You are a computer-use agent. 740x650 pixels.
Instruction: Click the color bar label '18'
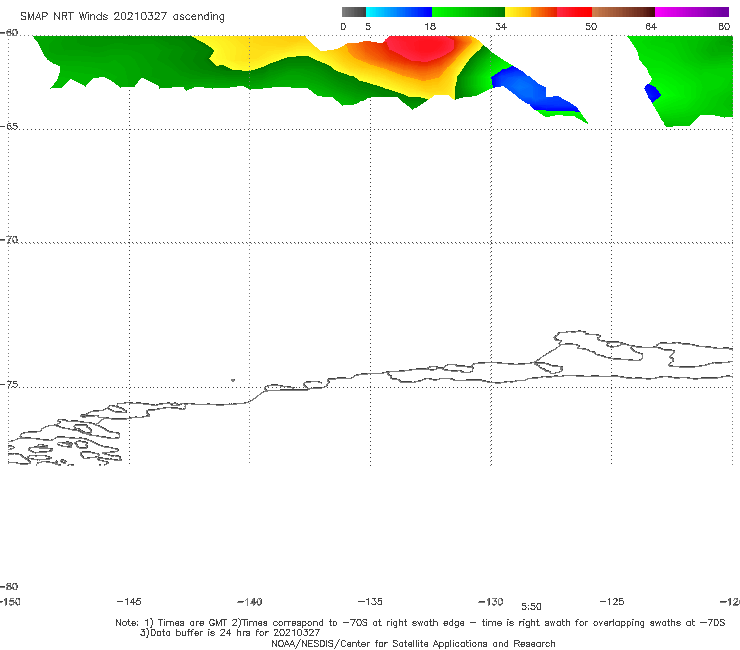coord(430,26)
